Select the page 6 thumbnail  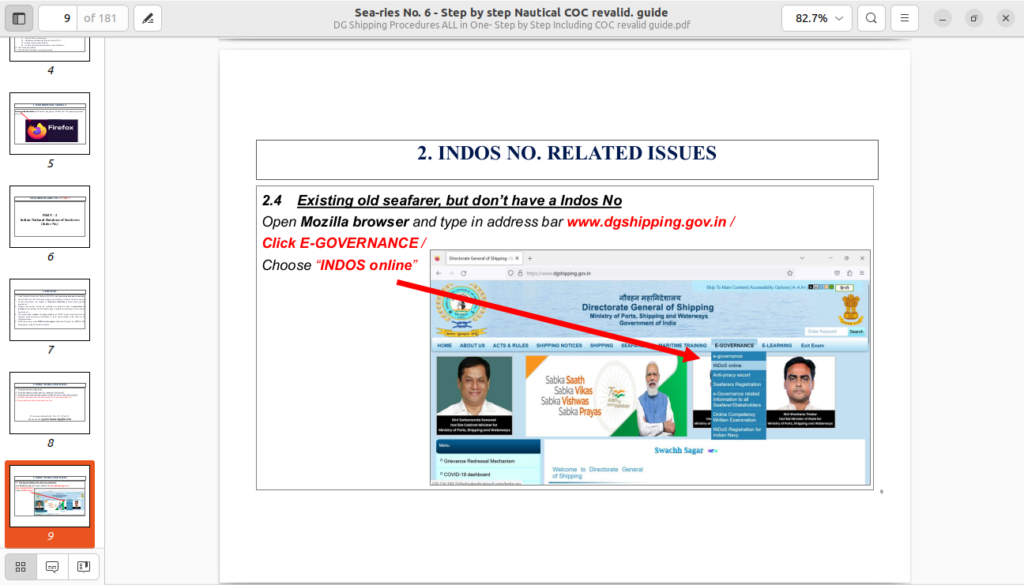click(x=50, y=217)
